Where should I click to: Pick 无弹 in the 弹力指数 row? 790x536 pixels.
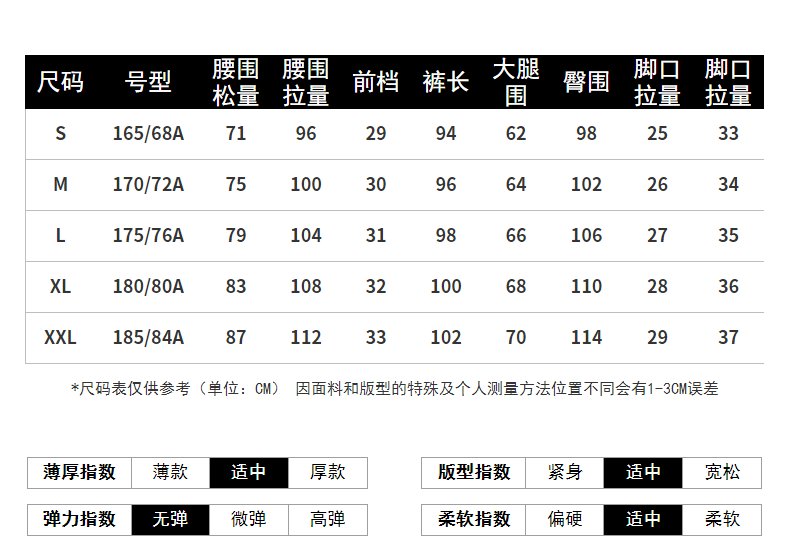pos(170,519)
